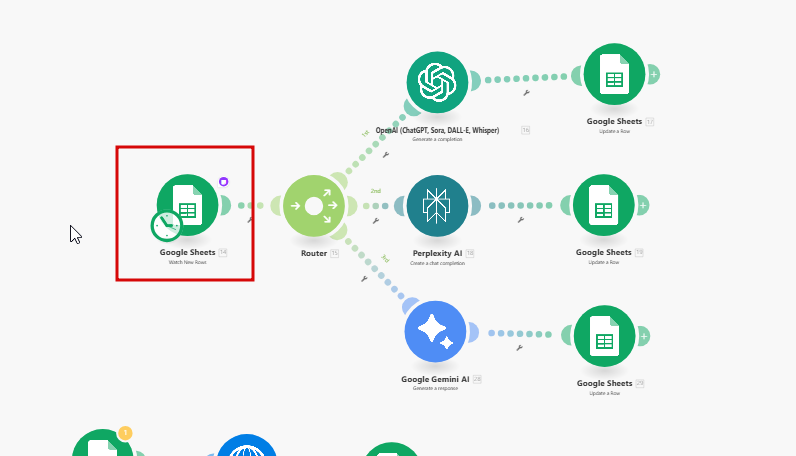Open Google Sheets module following Perplexity AI

click(604, 205)
